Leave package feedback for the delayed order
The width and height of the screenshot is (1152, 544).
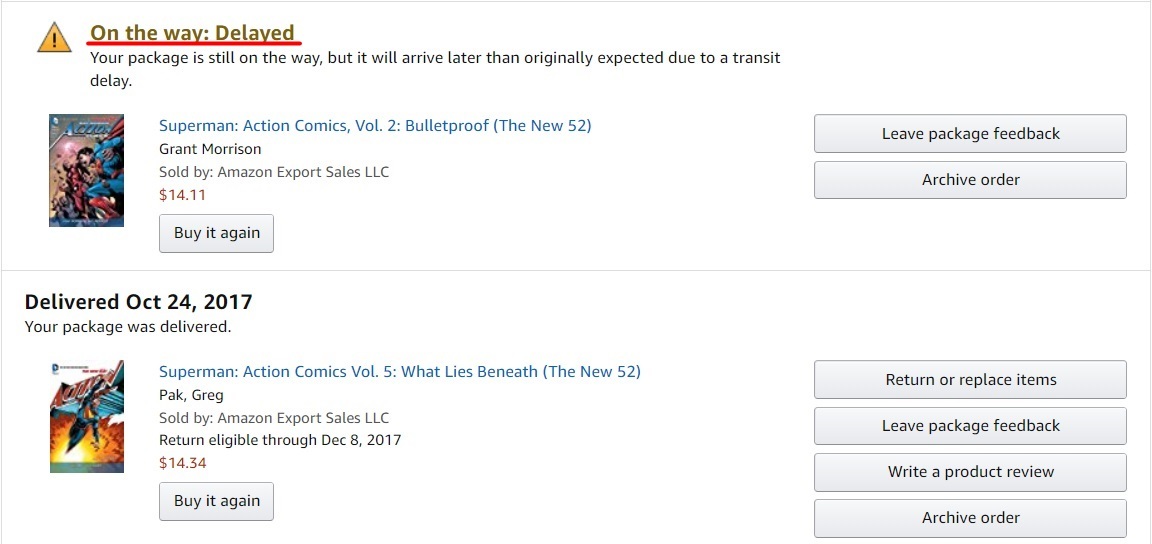(970, 134)
